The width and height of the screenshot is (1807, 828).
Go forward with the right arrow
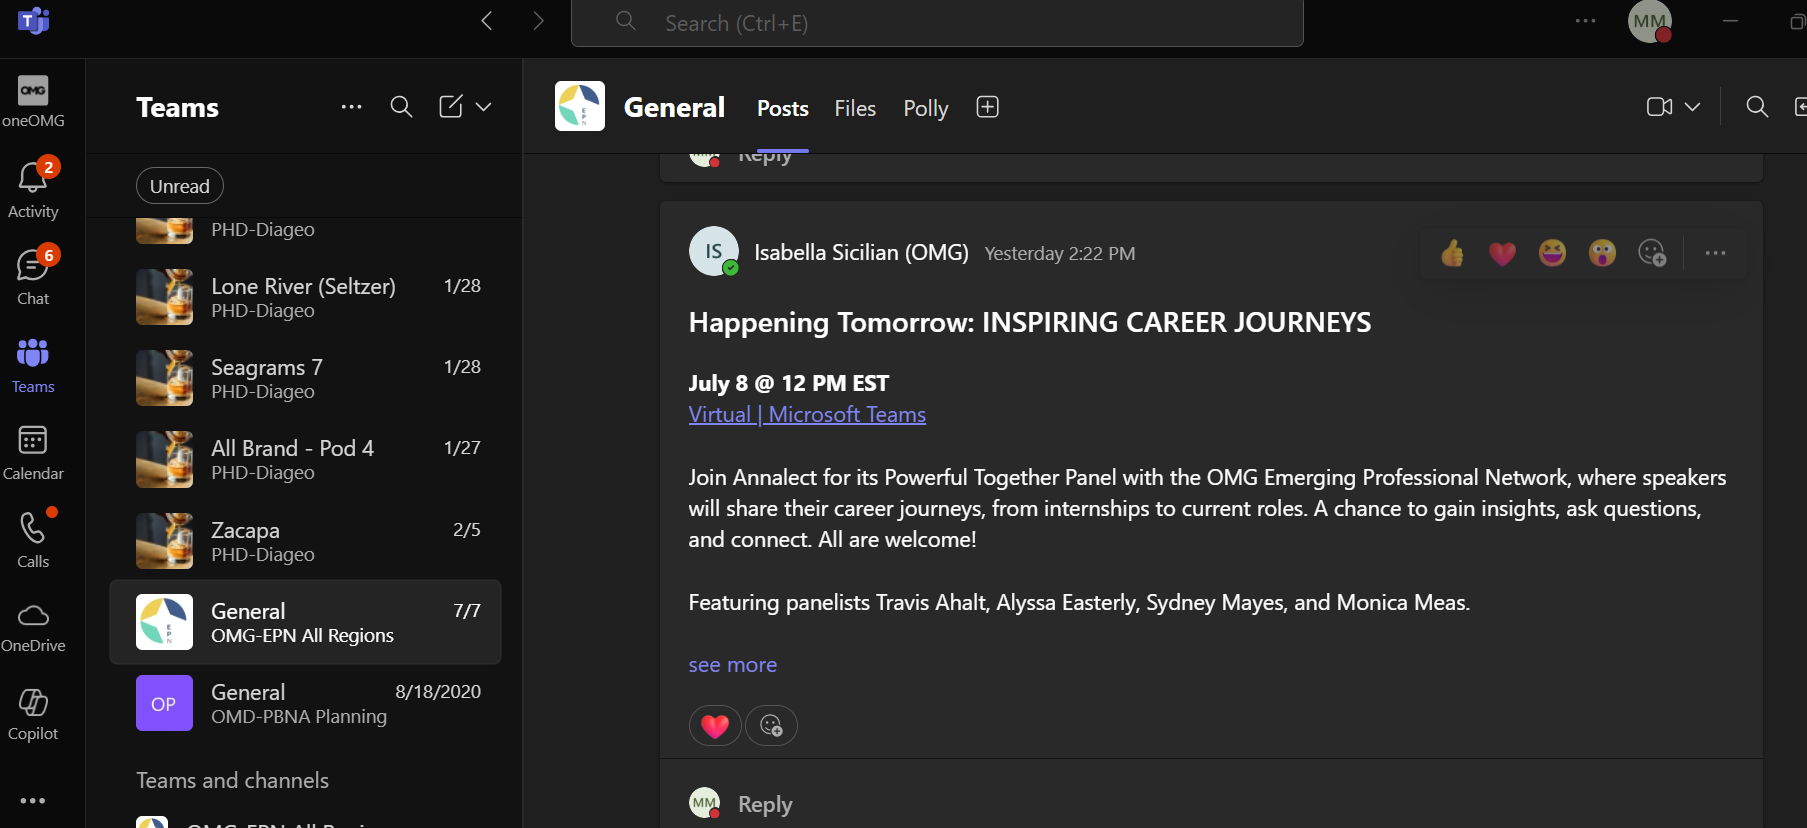point(538,21)
